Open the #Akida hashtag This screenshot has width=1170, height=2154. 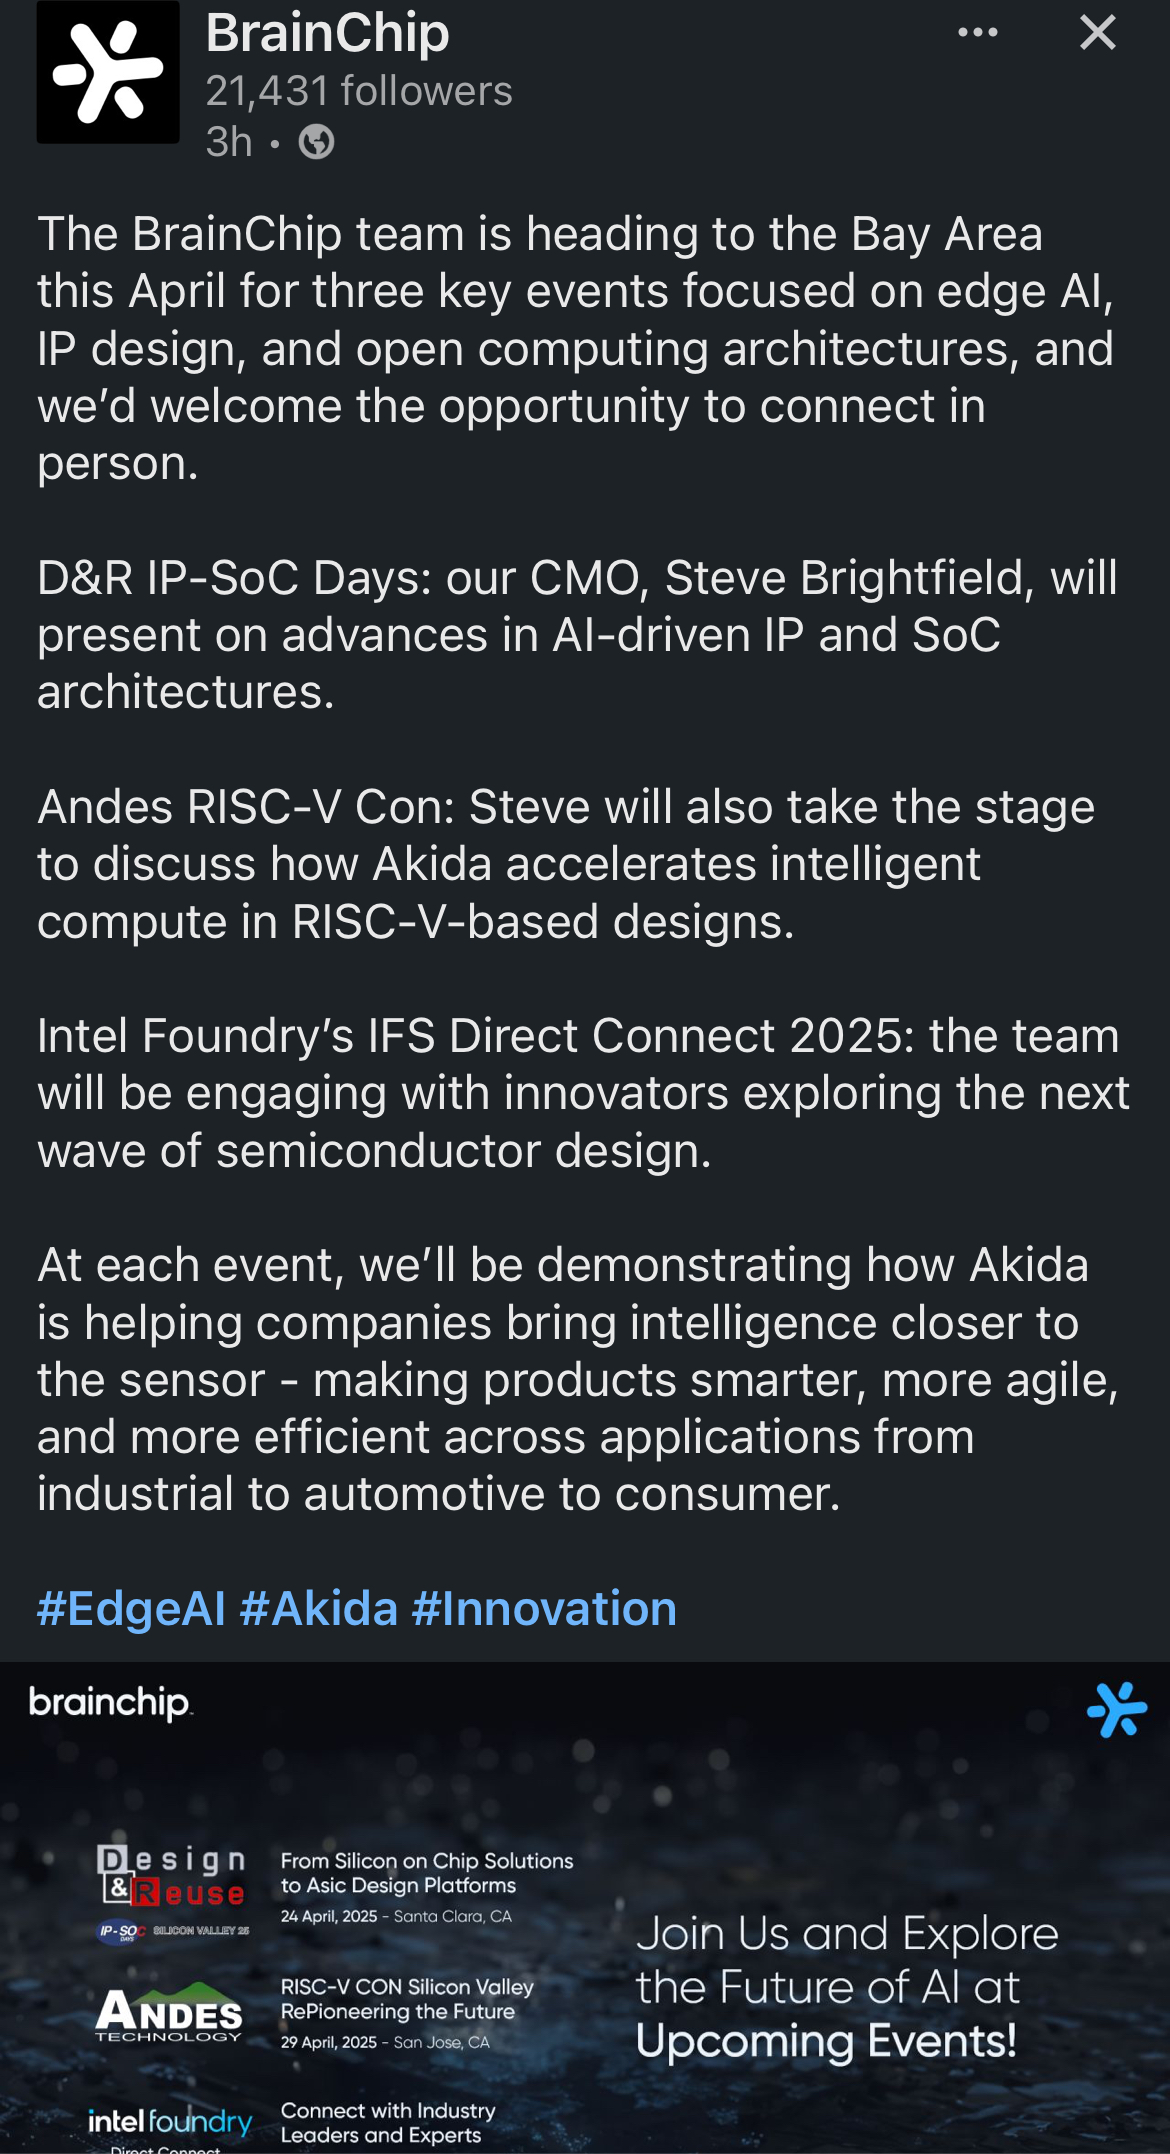(x=319, y=1609)
